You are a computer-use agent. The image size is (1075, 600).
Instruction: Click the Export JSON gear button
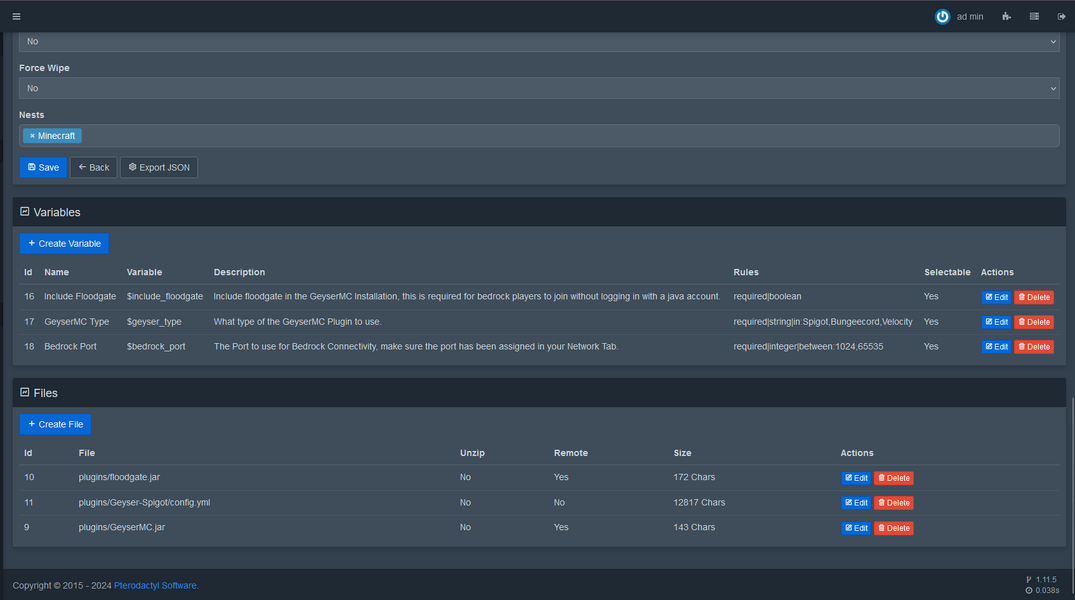pos(160,167)
